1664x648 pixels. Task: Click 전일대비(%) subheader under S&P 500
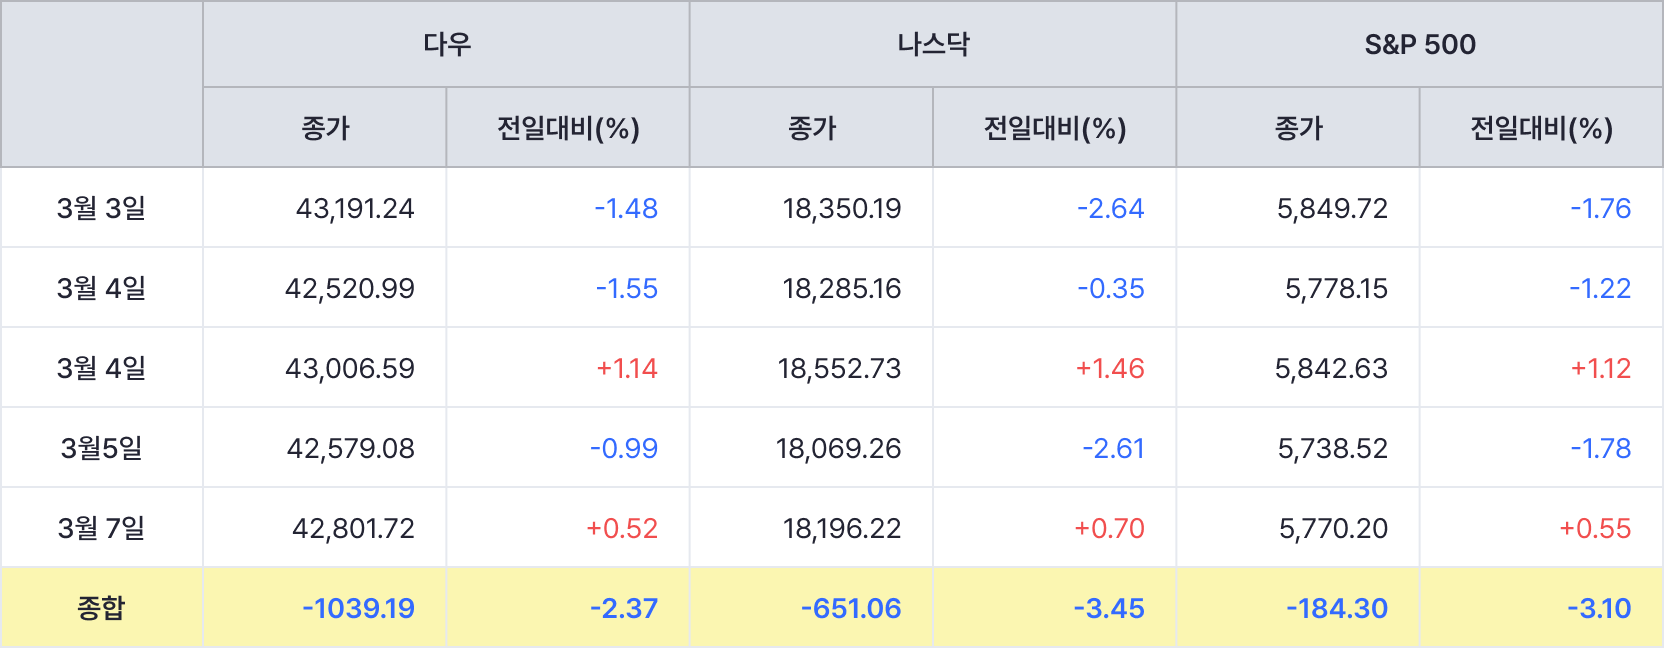[x=1541, y=128]
